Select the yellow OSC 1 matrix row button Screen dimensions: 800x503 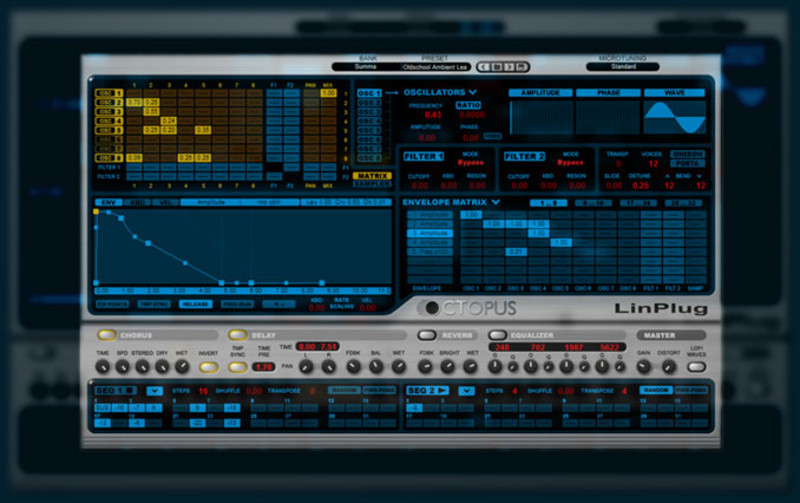pyautogui.click(x=108, y=93)
